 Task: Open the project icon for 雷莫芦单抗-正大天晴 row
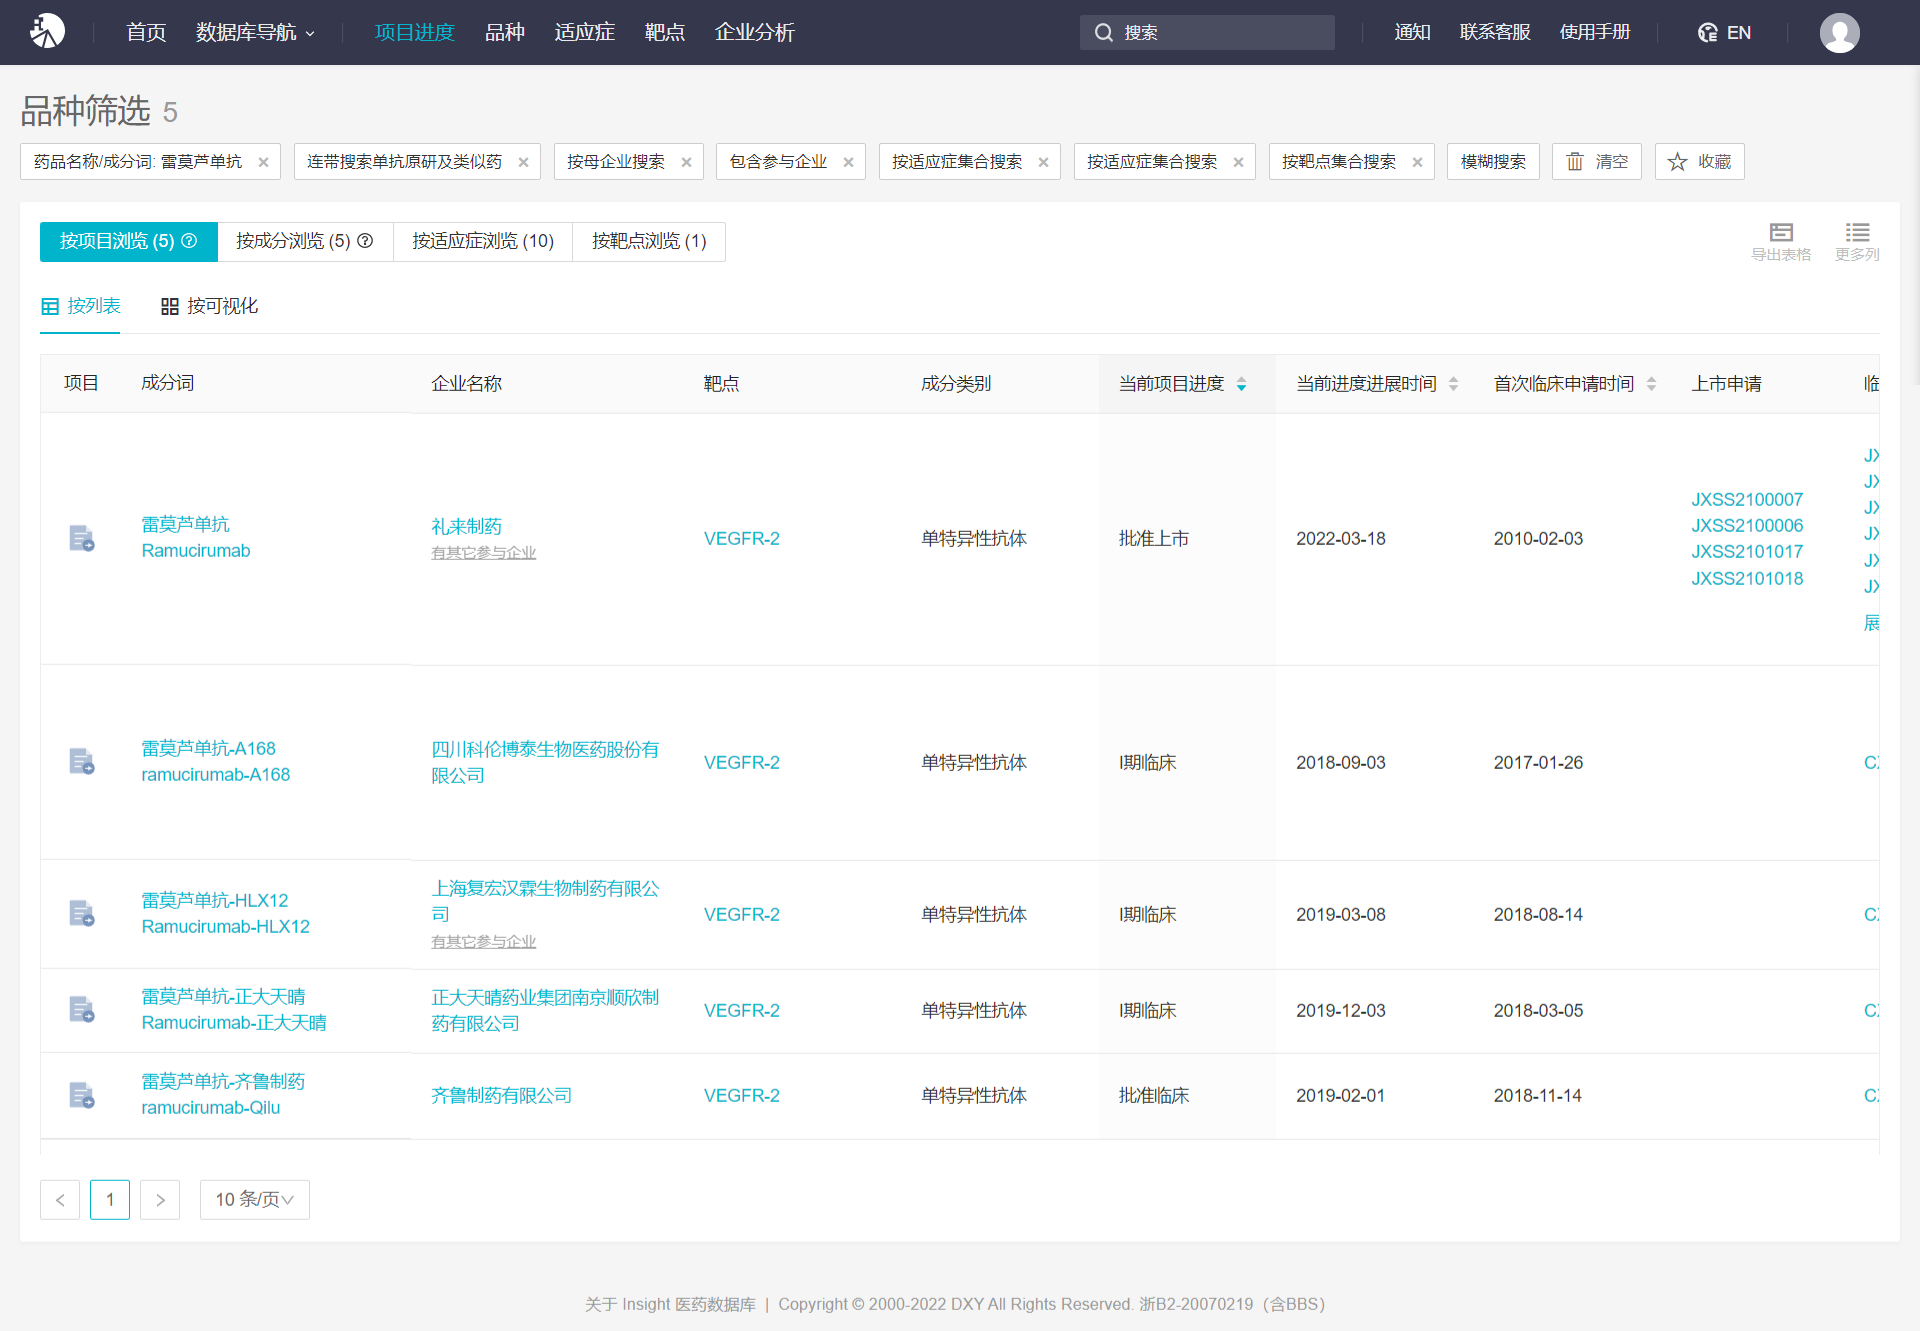click(x=82, y=1009)
